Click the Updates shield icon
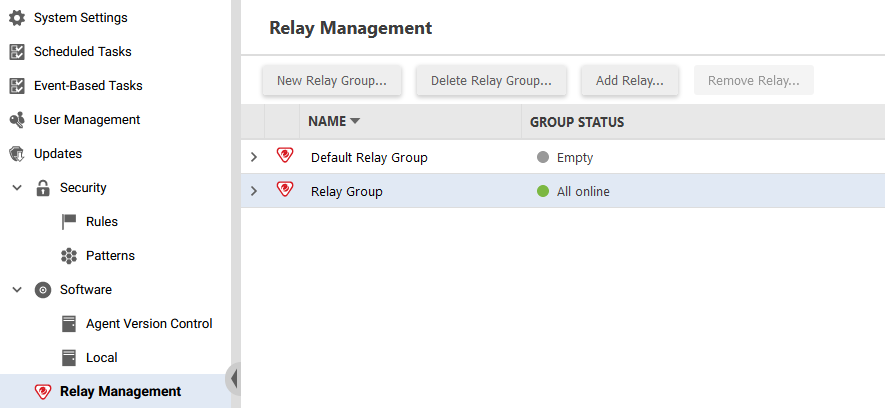 17,153
